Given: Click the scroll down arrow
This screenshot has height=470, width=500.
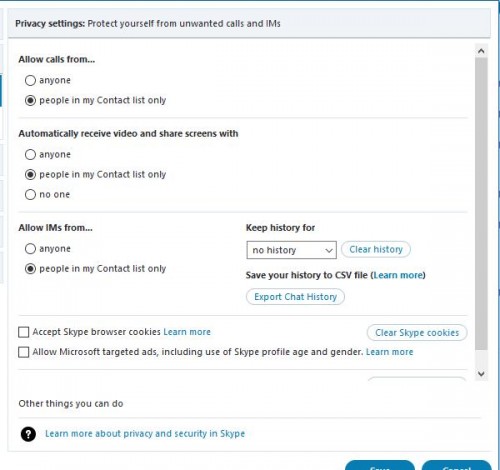Looking at the screenshot, I should pos(481,374).
